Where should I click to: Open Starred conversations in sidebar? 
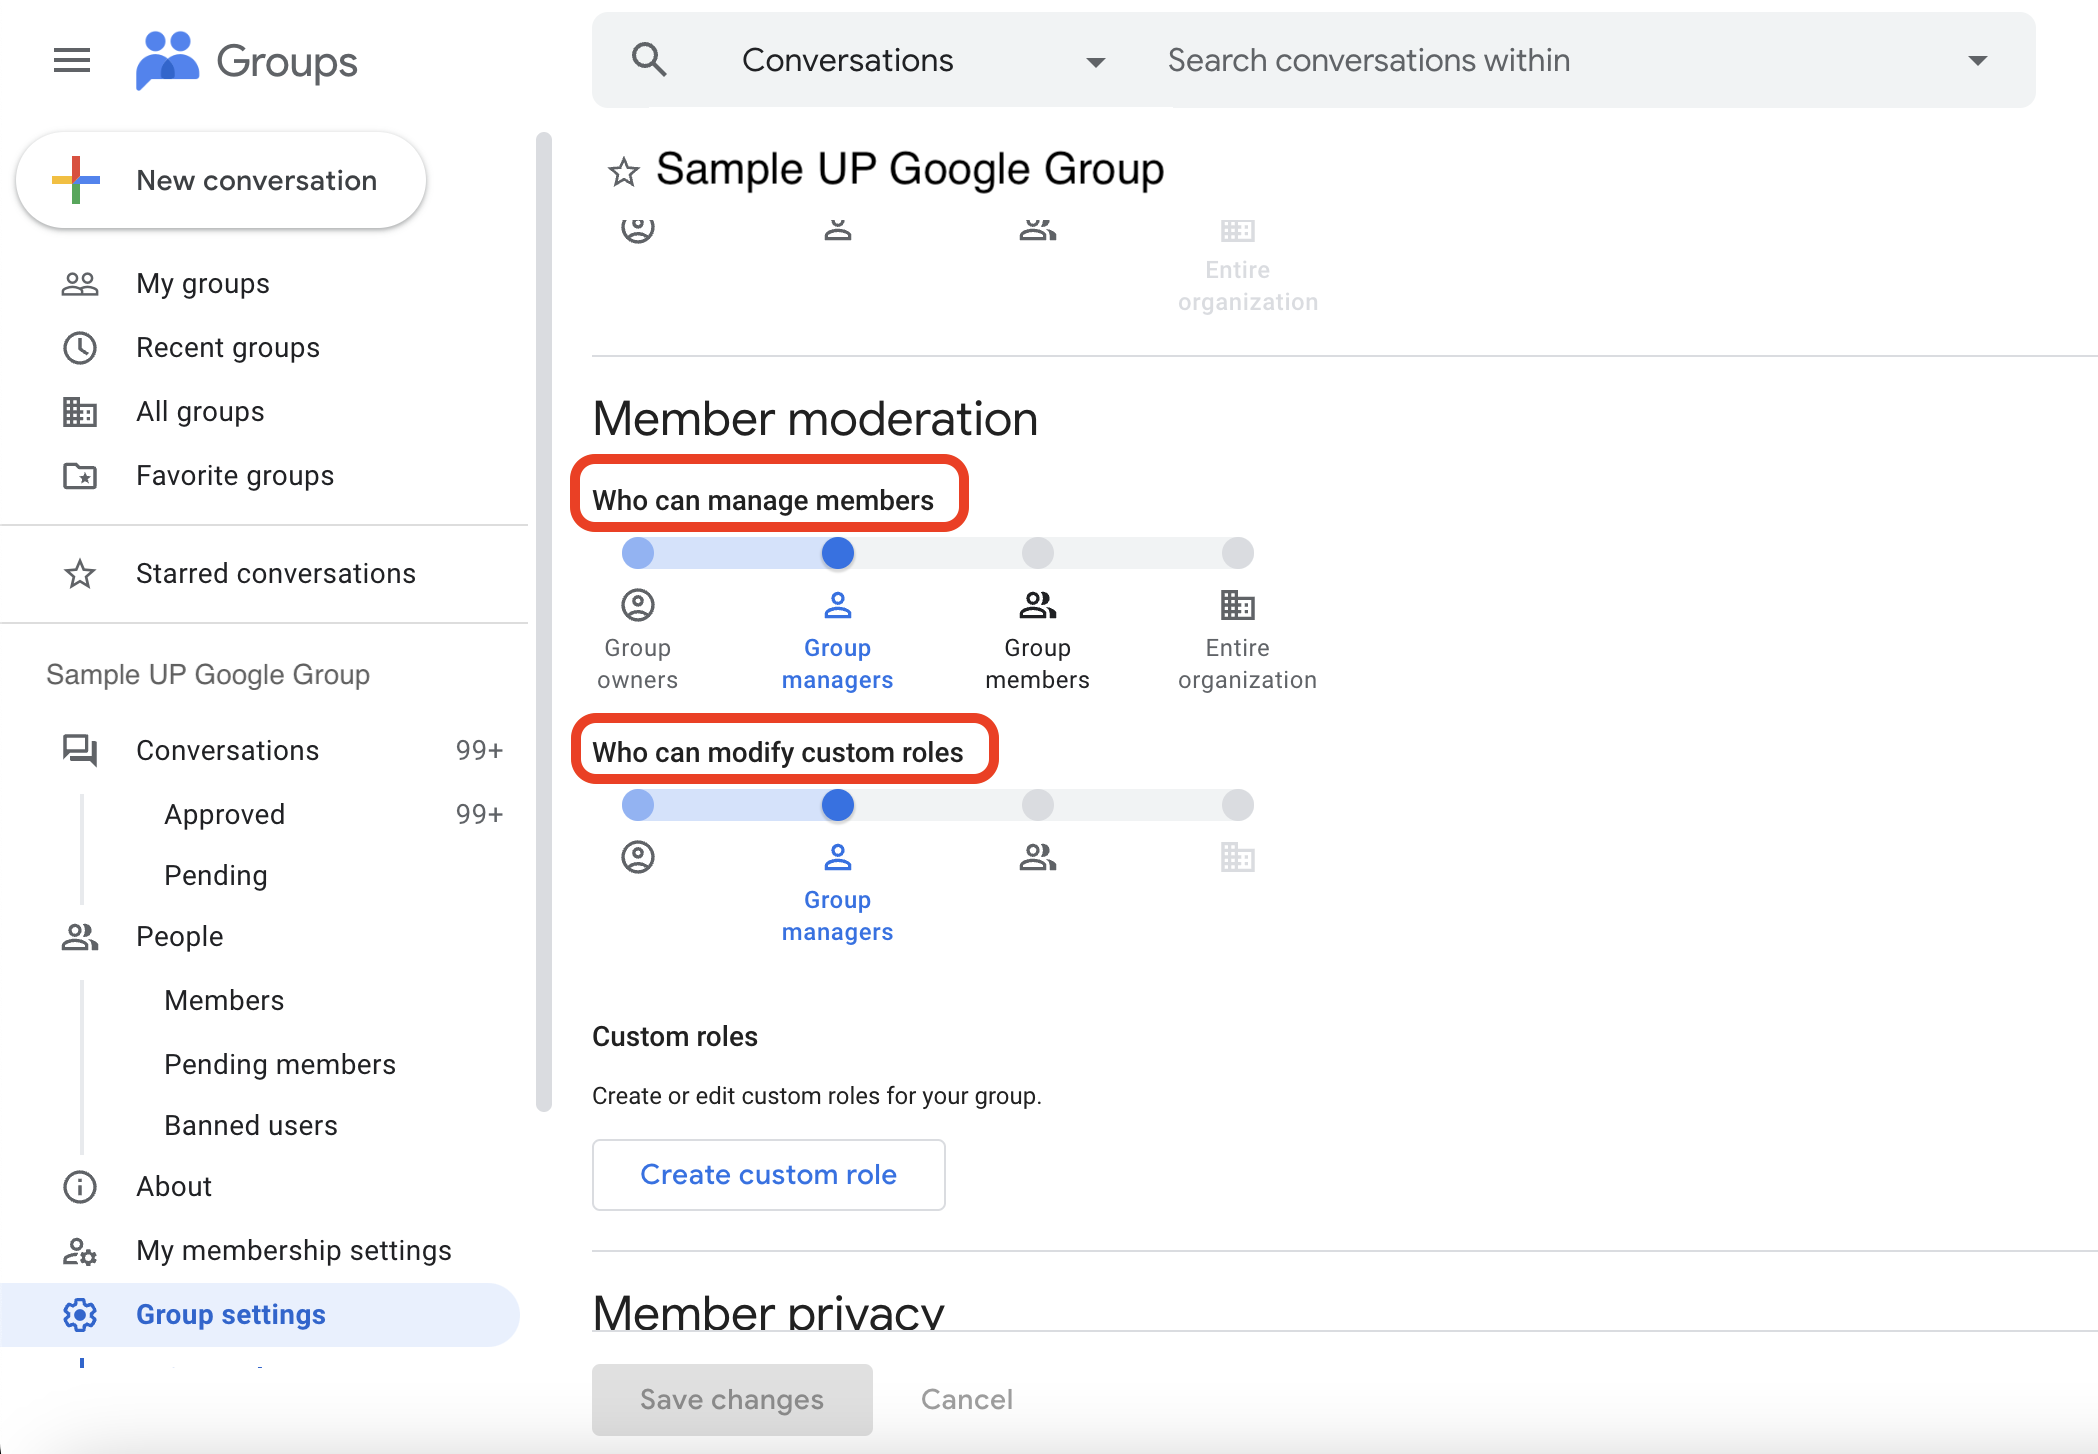tap(264, 574)
